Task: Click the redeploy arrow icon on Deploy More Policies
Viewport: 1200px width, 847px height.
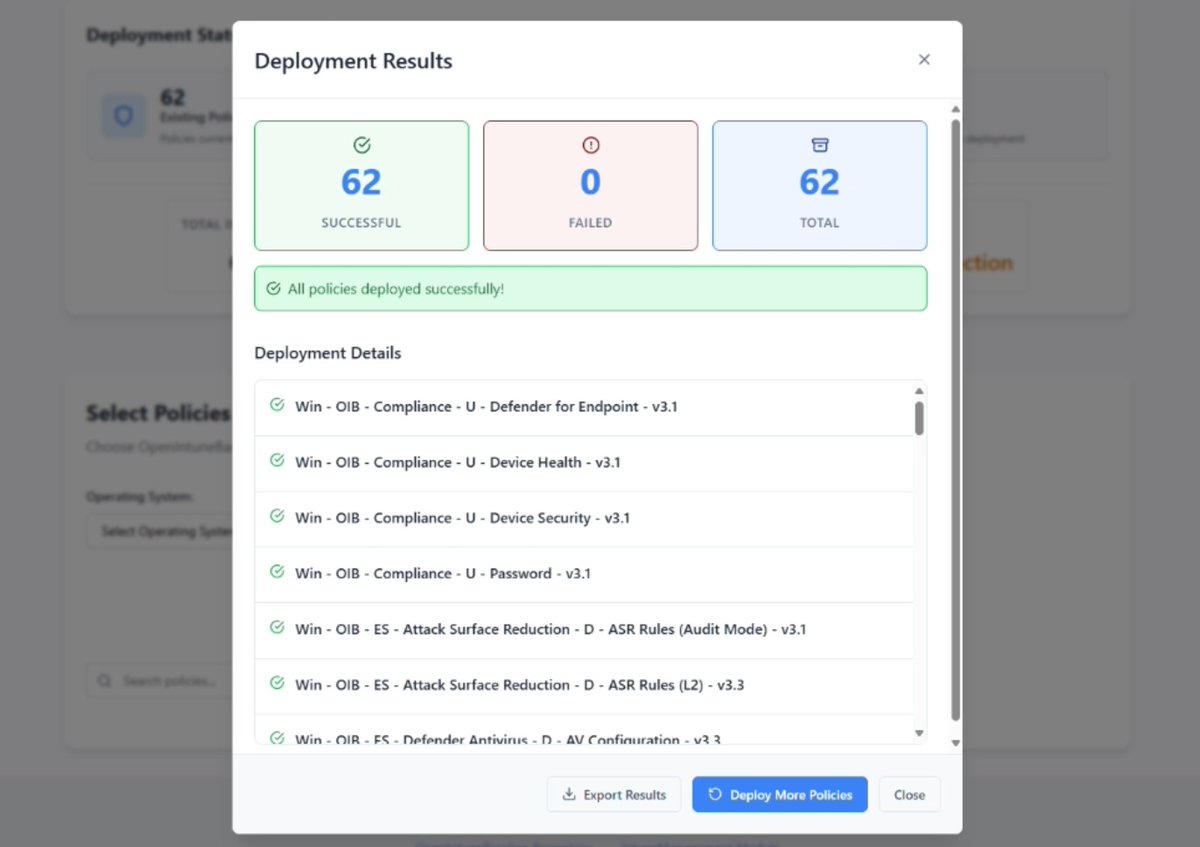Action: (x=713, y=794)
